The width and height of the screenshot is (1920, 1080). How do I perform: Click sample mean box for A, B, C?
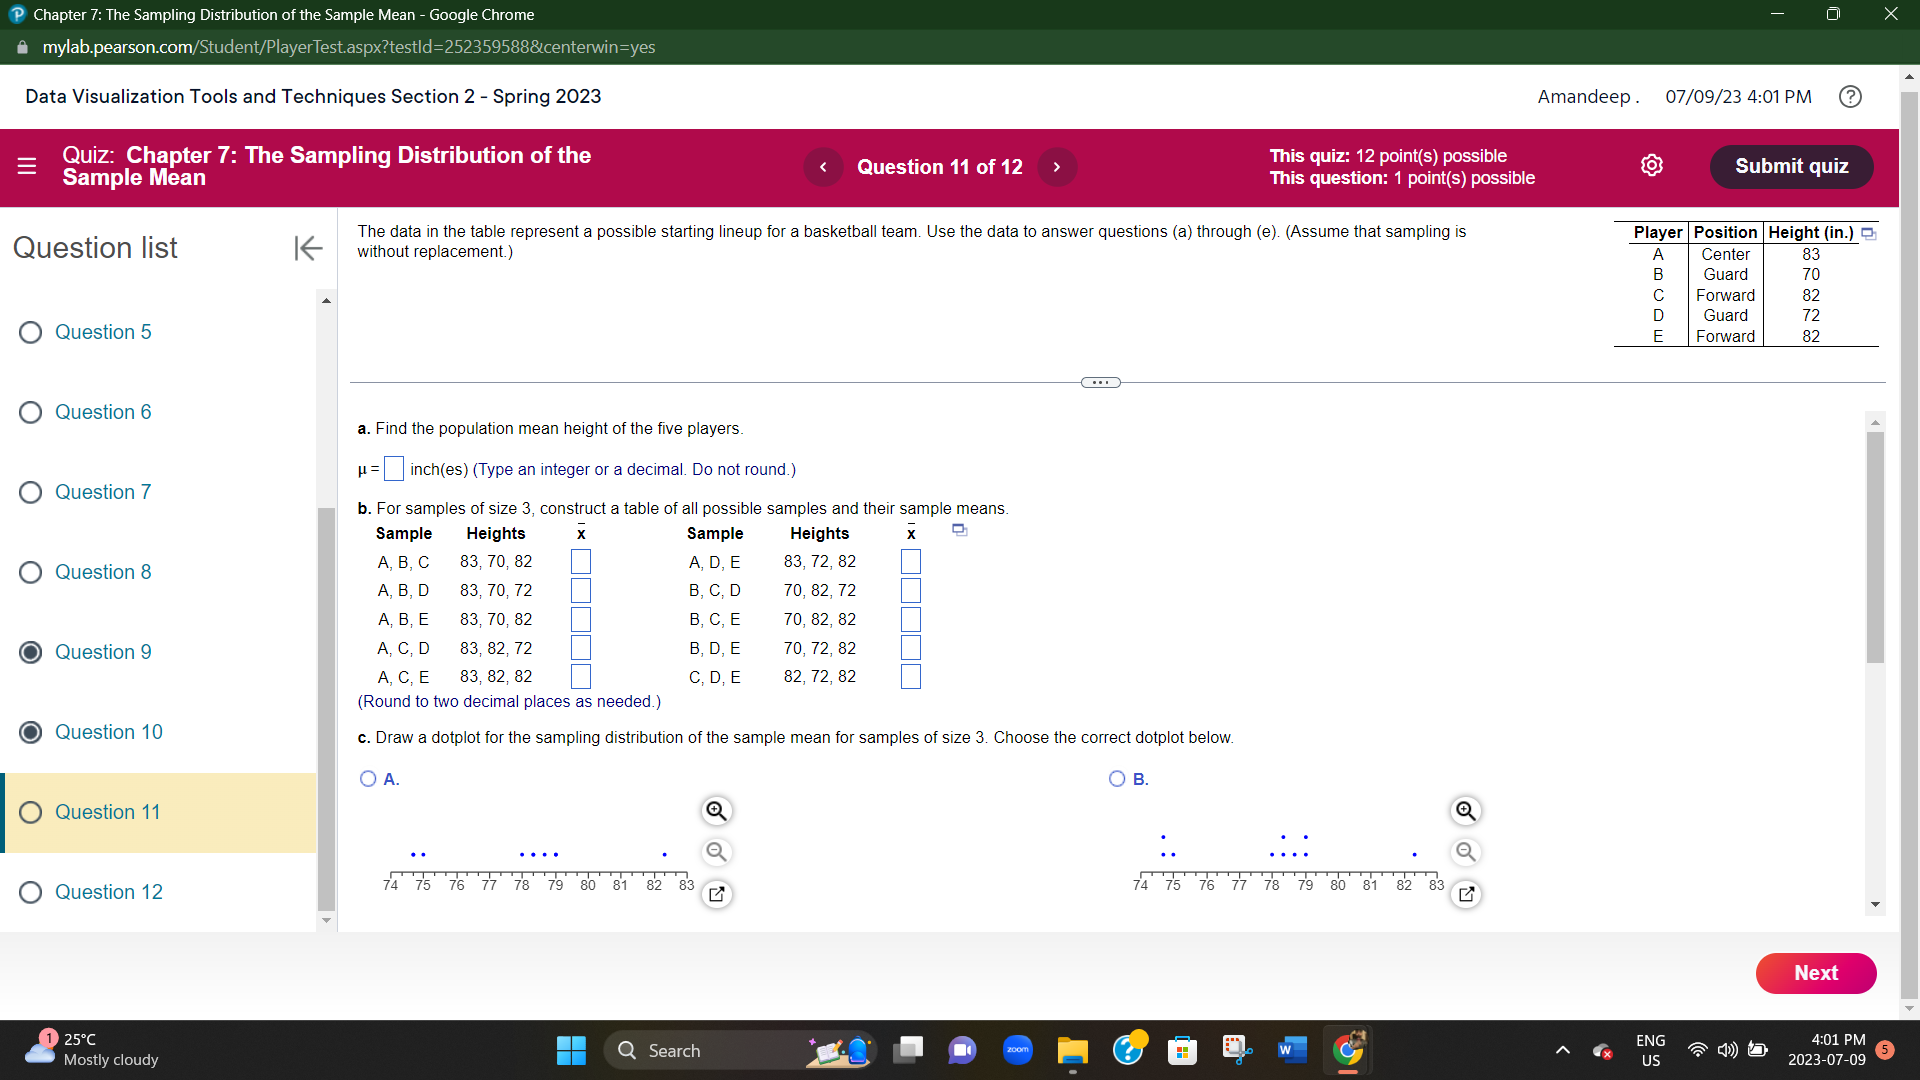tap(581, 562)
